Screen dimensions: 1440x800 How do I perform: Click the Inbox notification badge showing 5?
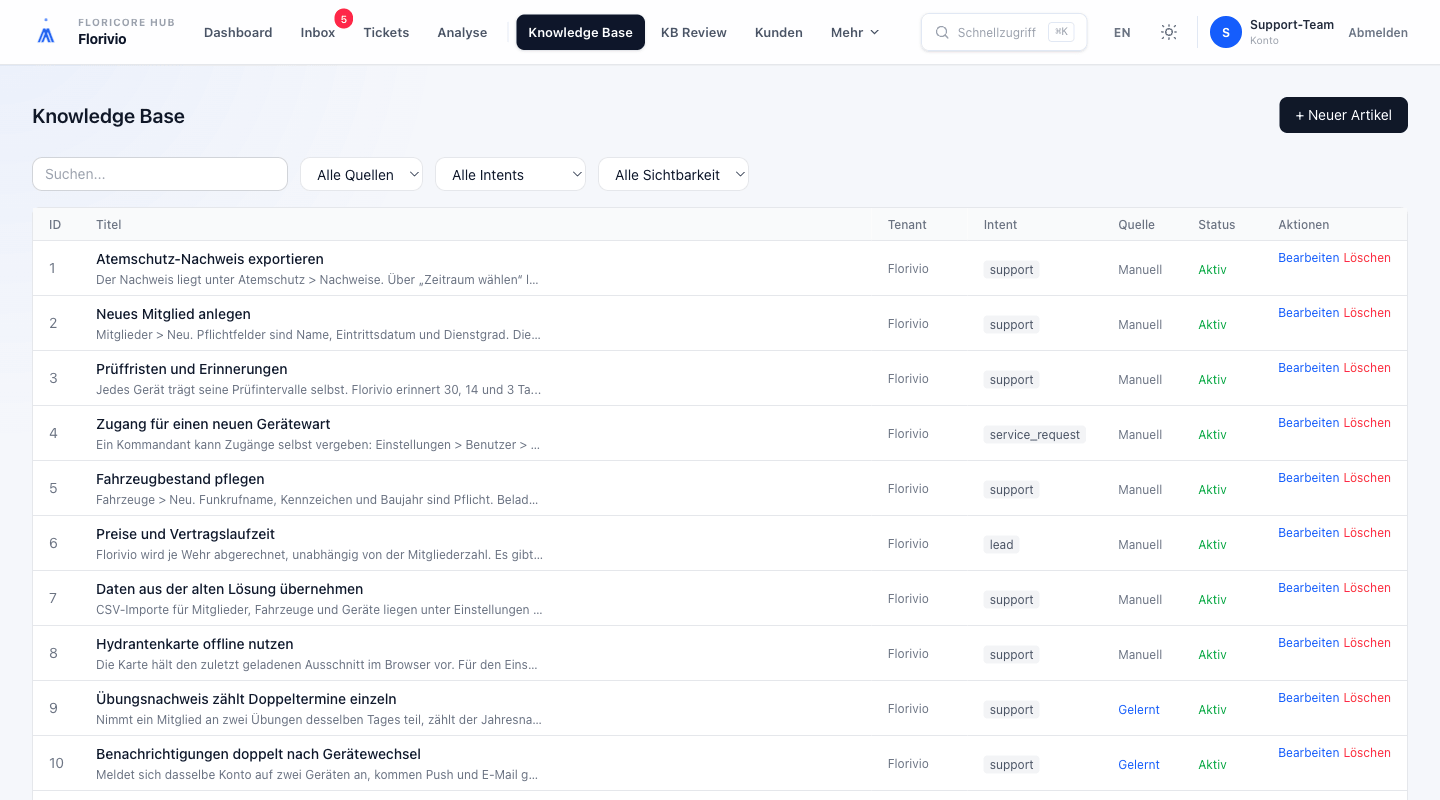click(x=344, y=19)
